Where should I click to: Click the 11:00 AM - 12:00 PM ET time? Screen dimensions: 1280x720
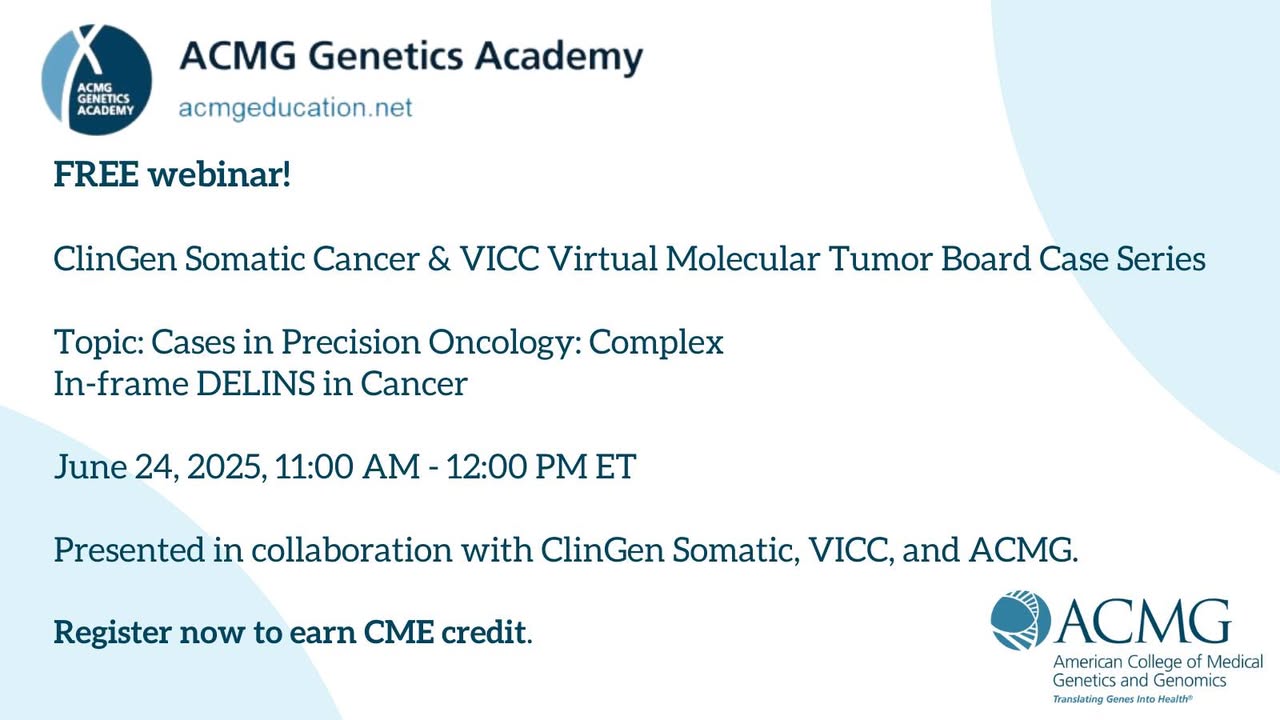455,468
